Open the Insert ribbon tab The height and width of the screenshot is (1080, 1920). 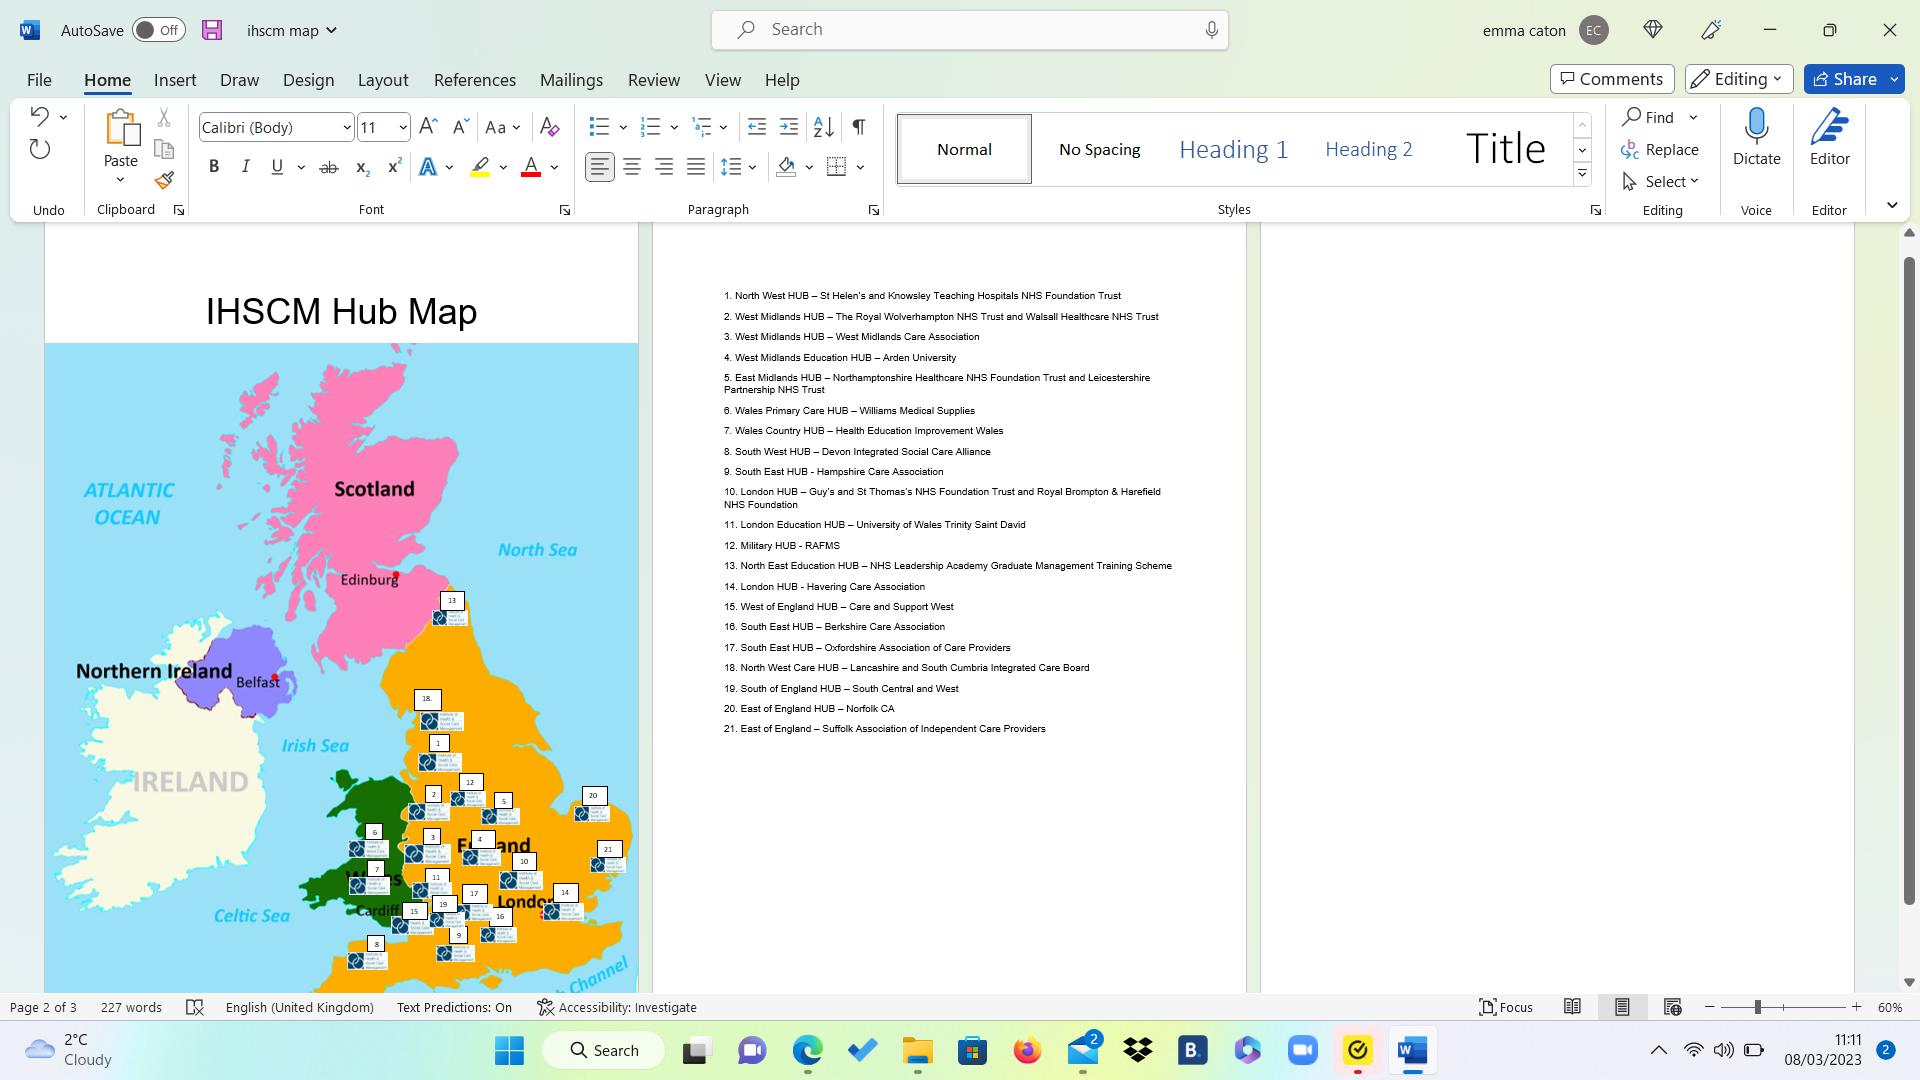coord(175,80)
